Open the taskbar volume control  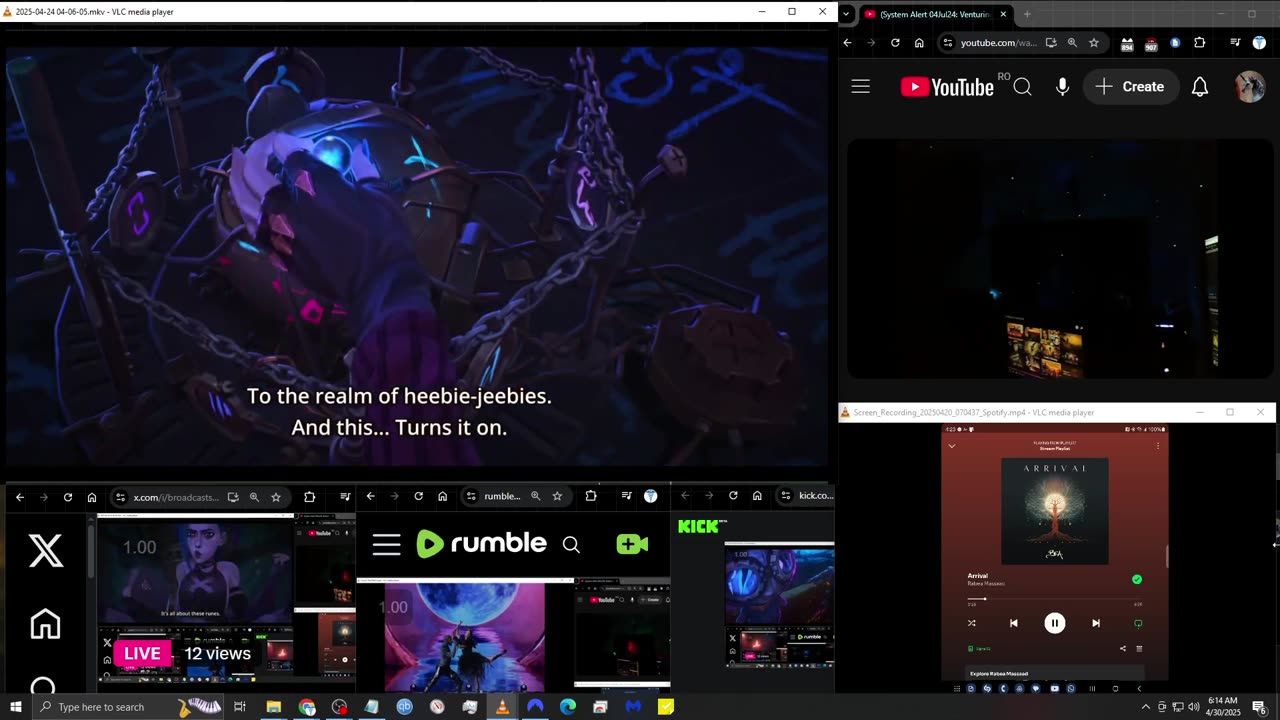[x=1194, y=707]
